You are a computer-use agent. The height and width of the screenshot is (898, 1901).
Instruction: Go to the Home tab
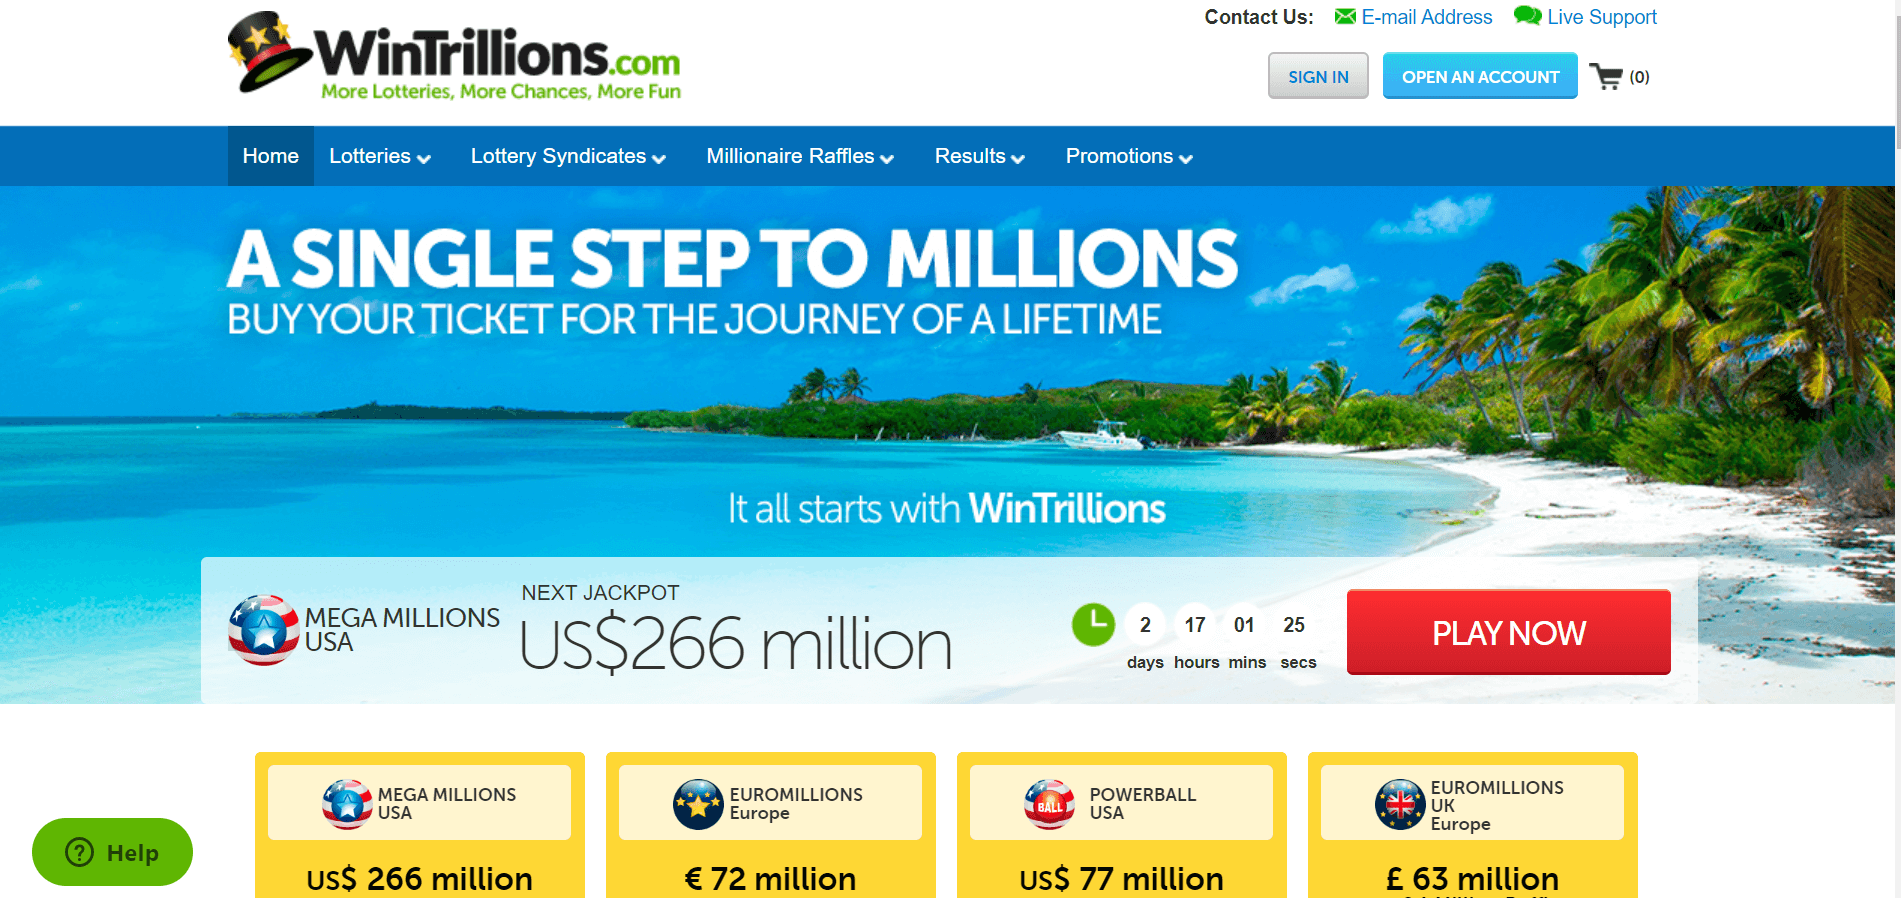pos(271,156)
